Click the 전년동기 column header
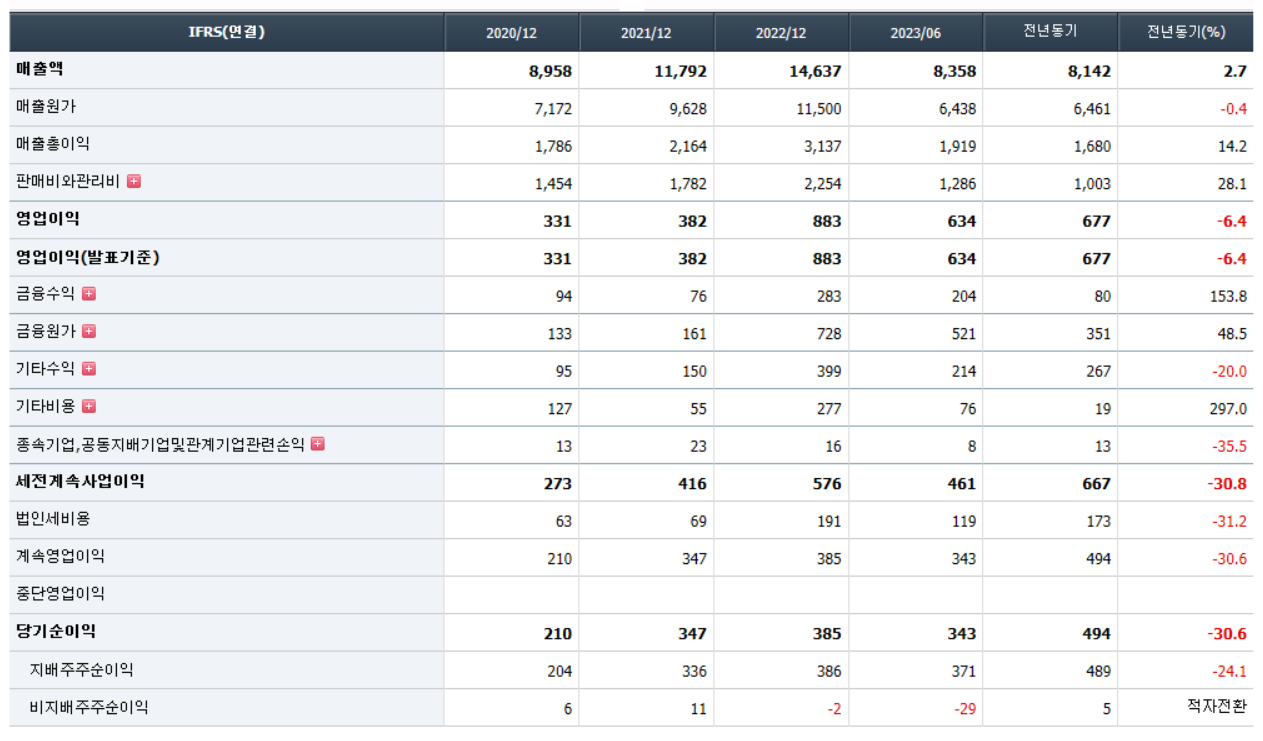 click(x=1050, y=32)
